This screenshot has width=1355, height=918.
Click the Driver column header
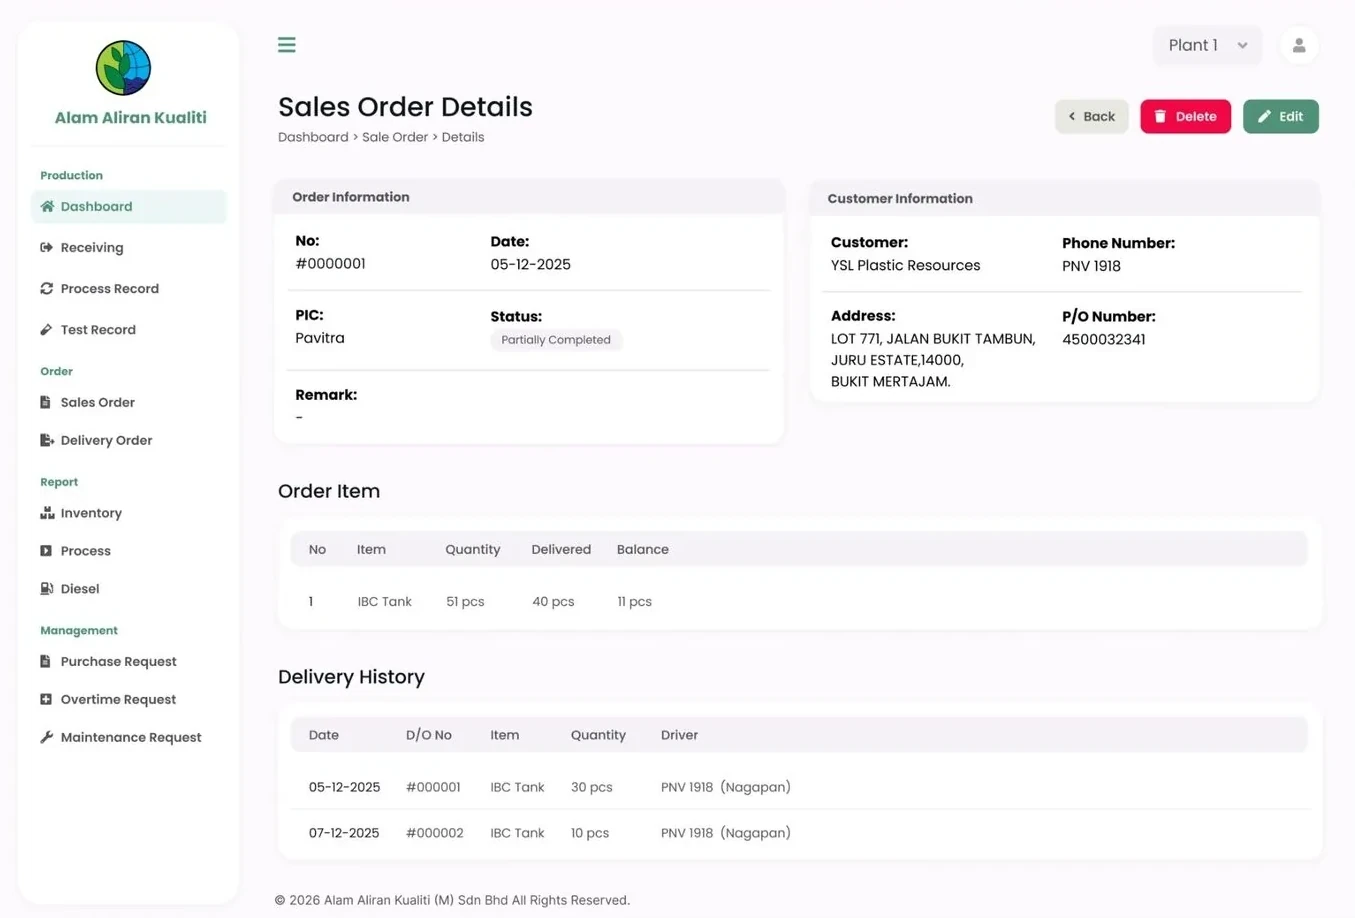pos(679,735)
